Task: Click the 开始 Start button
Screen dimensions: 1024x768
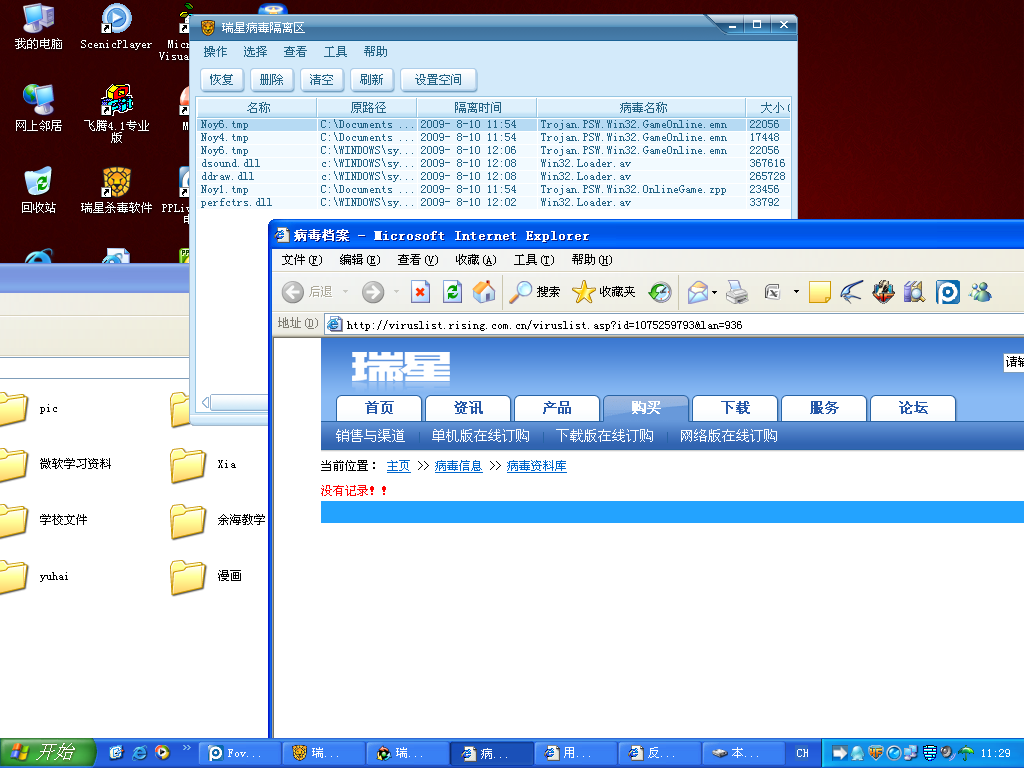Action: (x=48, y=753)
